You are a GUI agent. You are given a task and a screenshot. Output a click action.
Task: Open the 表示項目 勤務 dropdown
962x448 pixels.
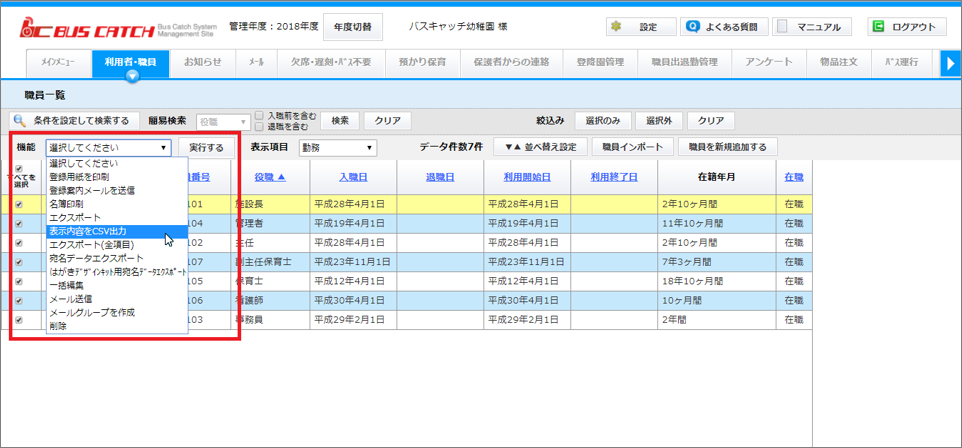point(337,147)
